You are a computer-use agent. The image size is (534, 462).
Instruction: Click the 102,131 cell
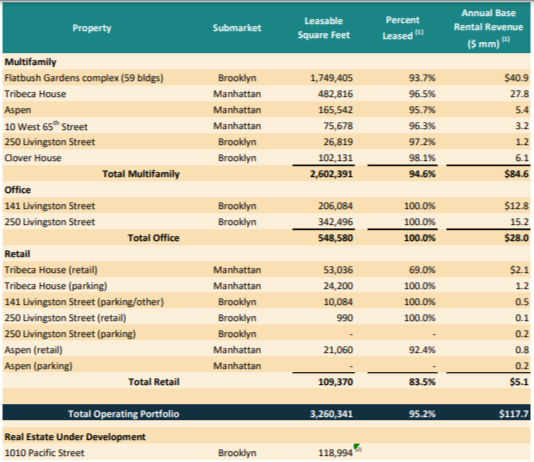click(335, 158)
